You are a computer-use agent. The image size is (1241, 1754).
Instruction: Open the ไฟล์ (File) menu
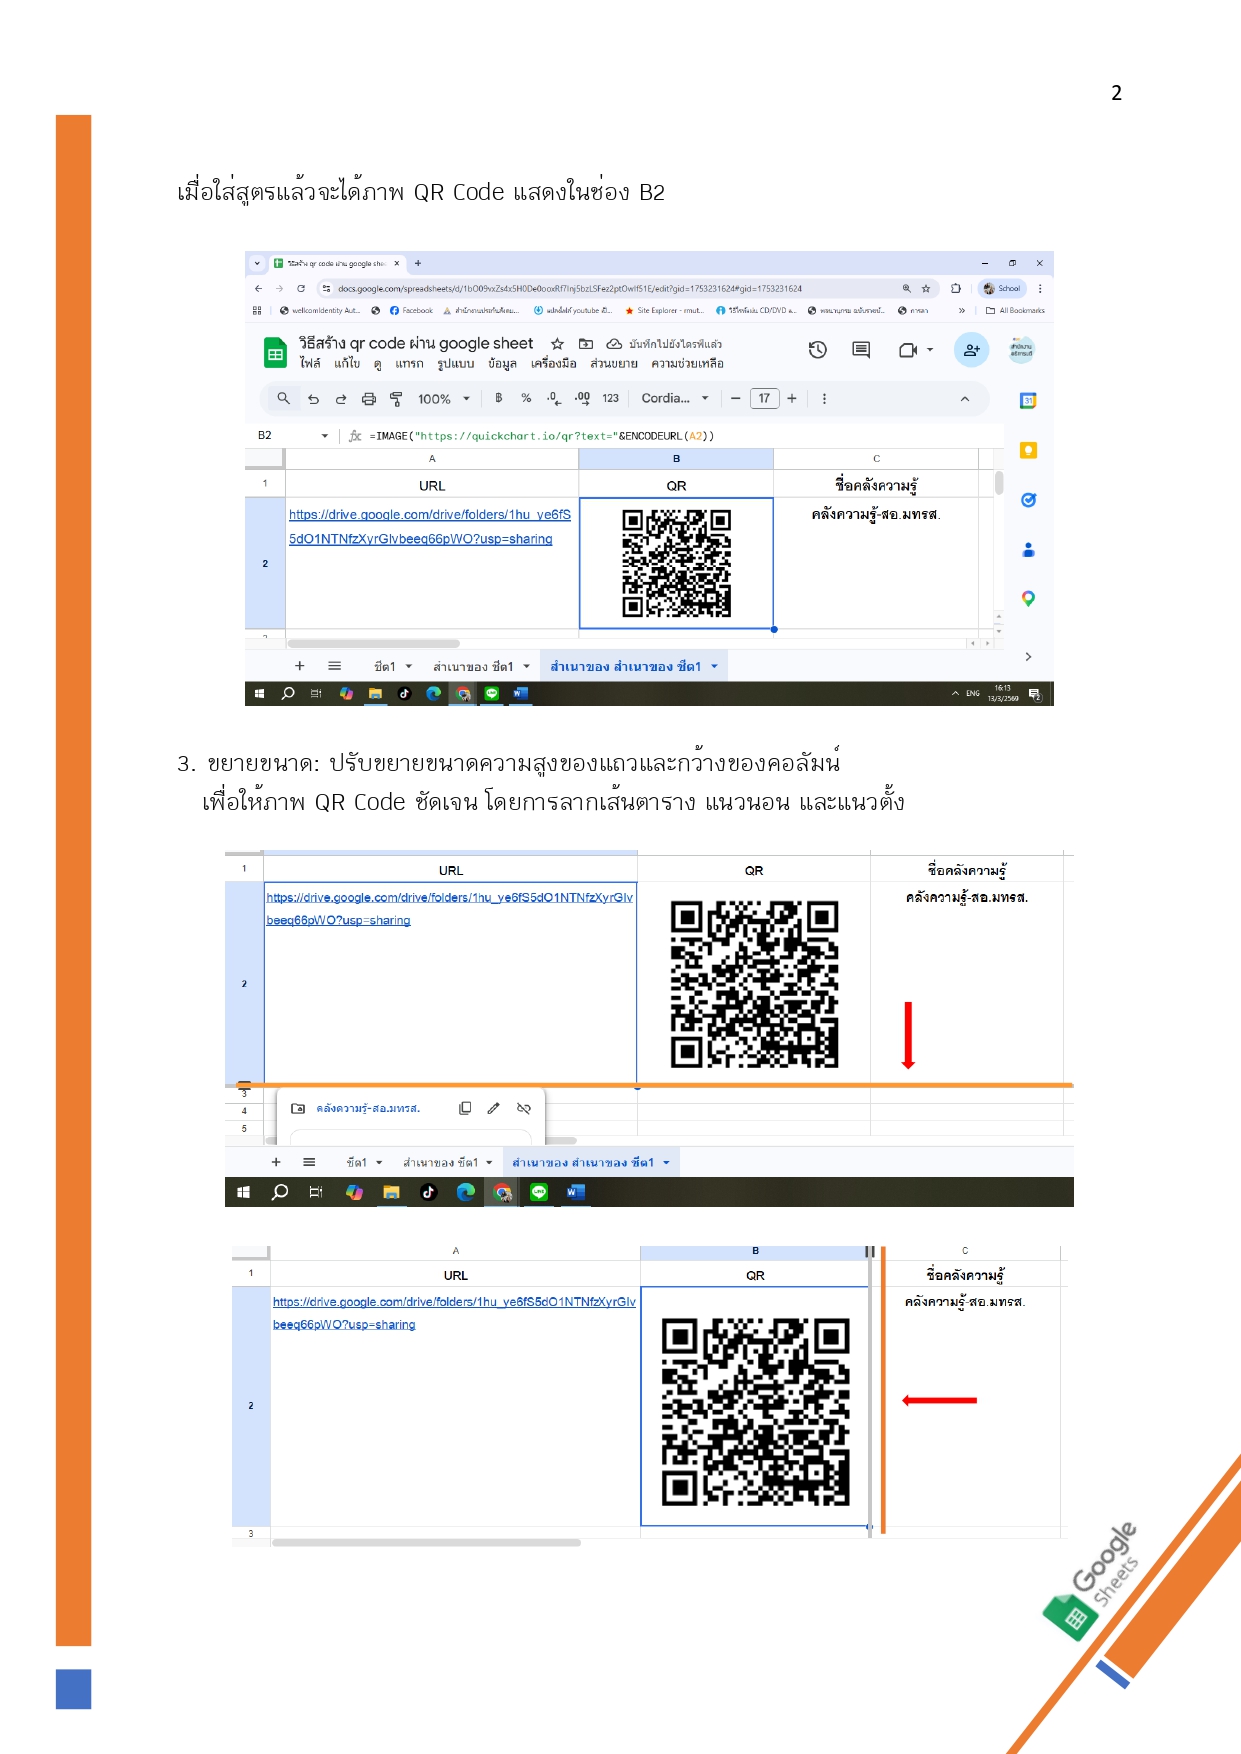pos(310,364)
